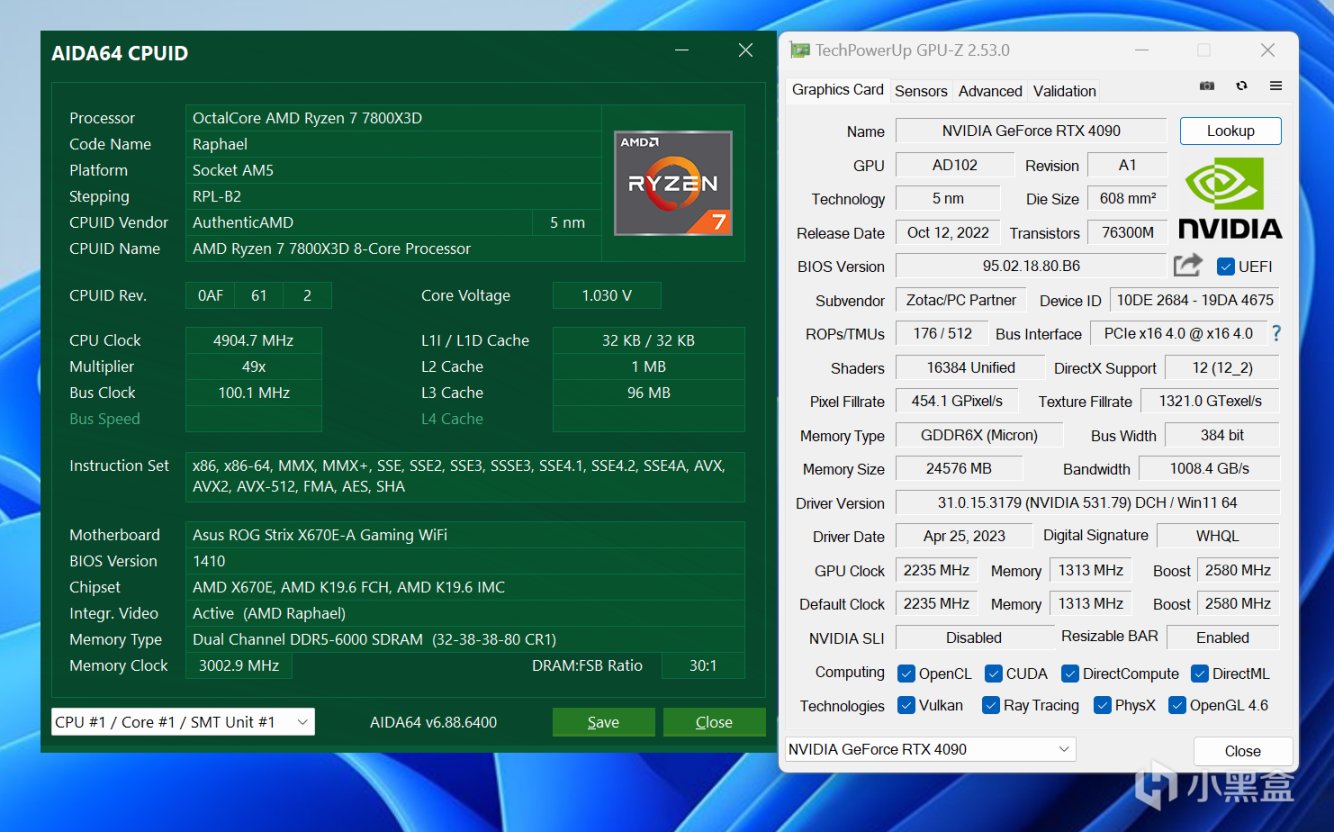Toggle the PhysX checkbox

coord(1102,706)
